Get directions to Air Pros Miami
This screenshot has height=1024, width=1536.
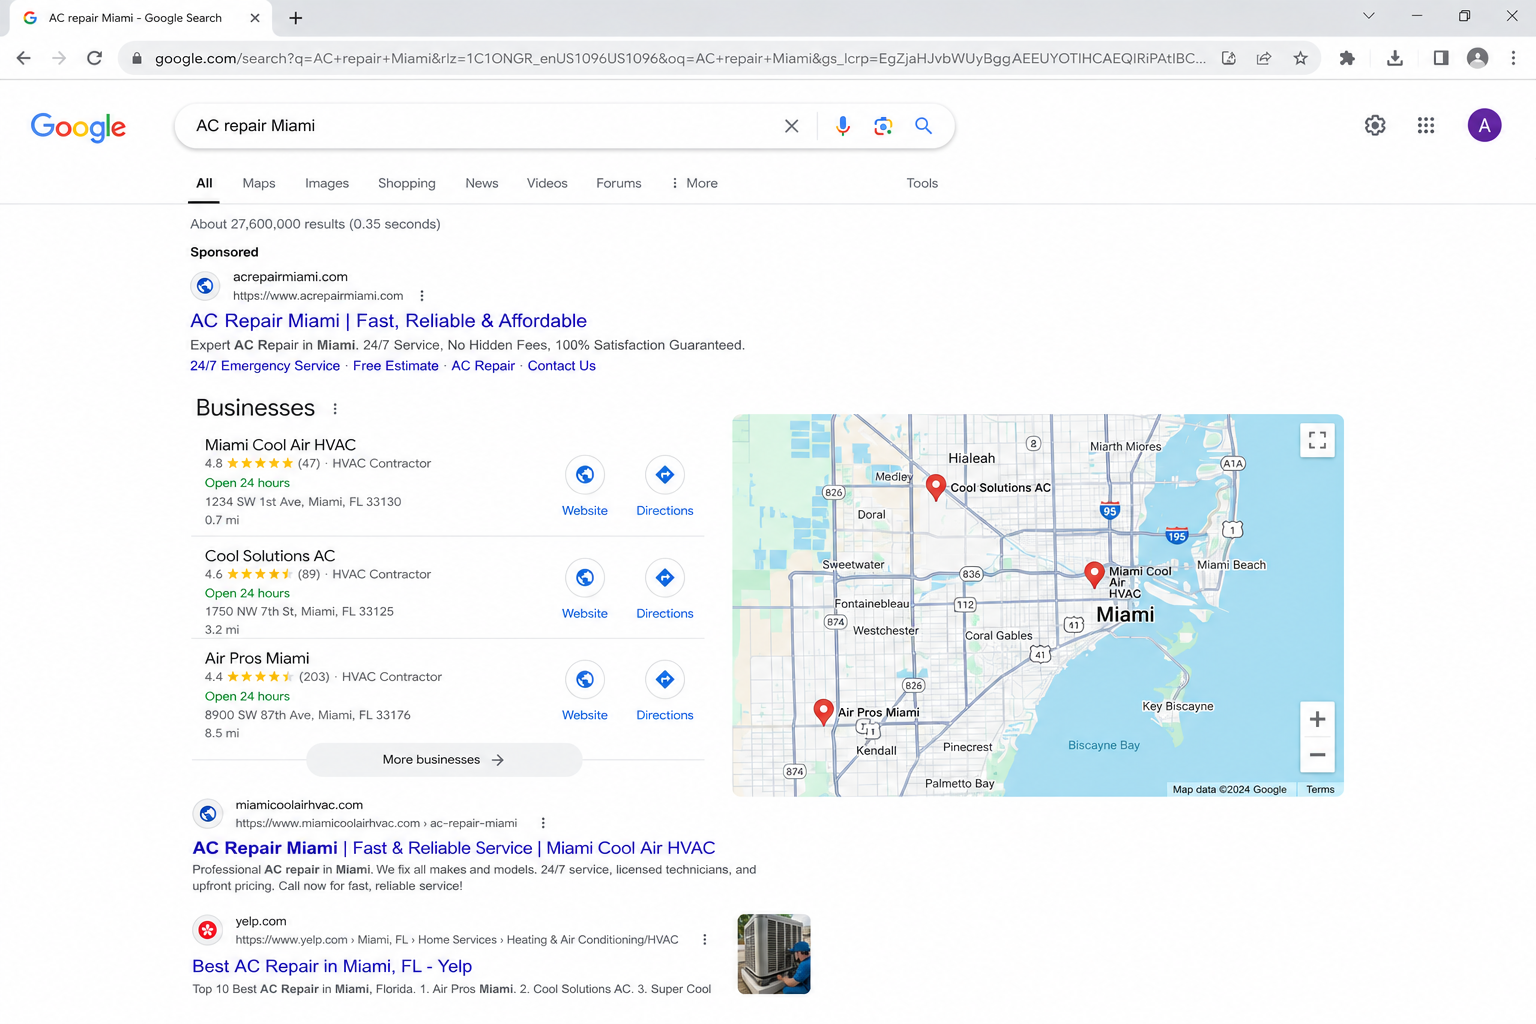[665, 680]
